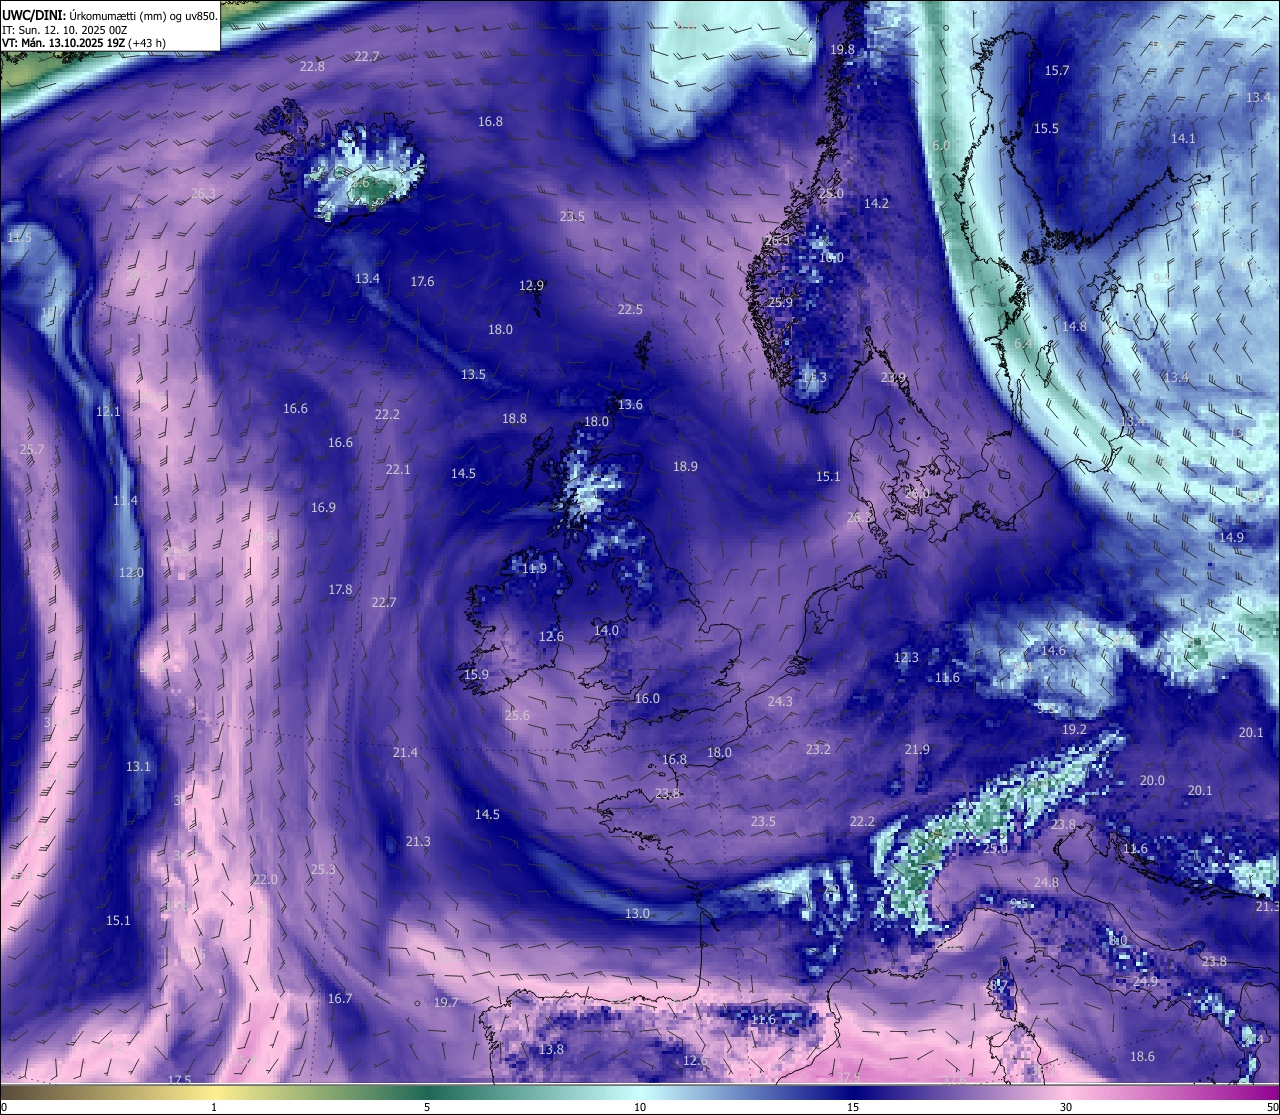Click the 16.7 value label
The height and width of the screenshot is (1115, 1280).
coord(340,999)
